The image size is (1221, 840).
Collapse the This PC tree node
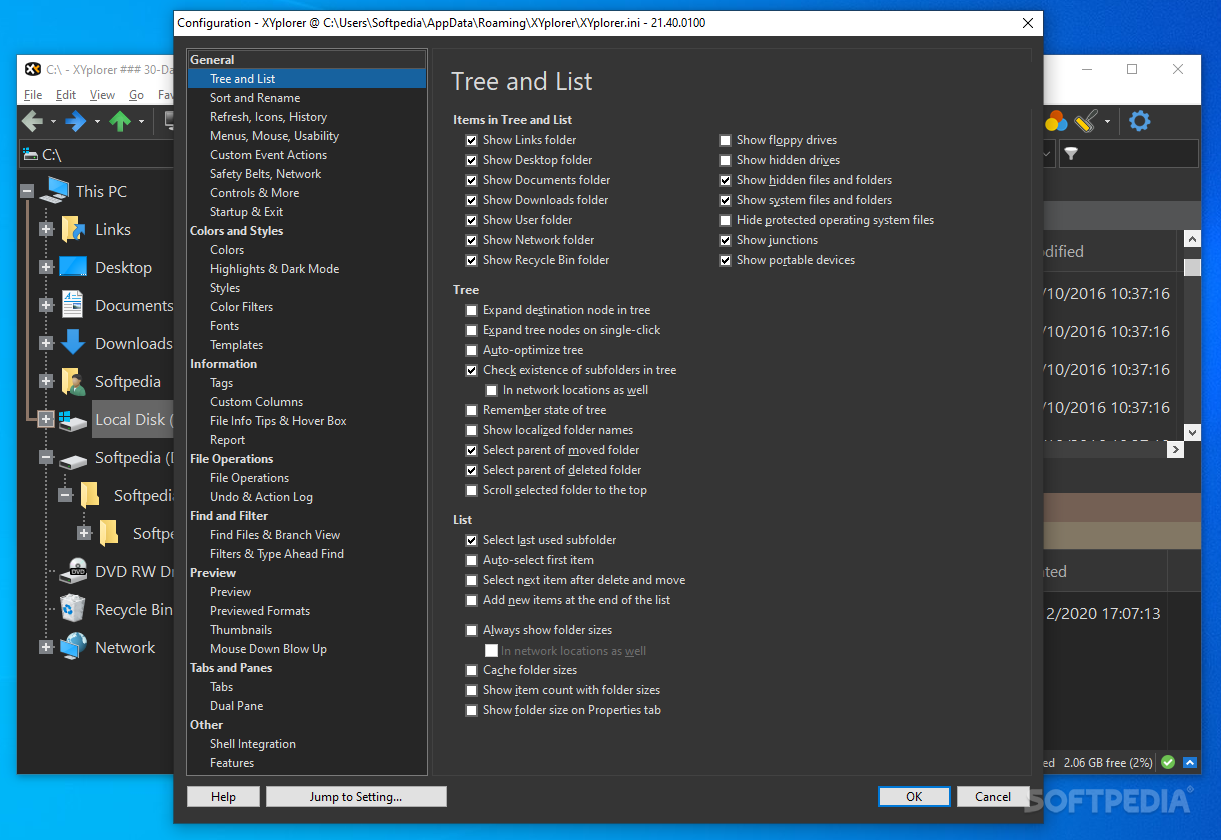click(x=27, y=191)
